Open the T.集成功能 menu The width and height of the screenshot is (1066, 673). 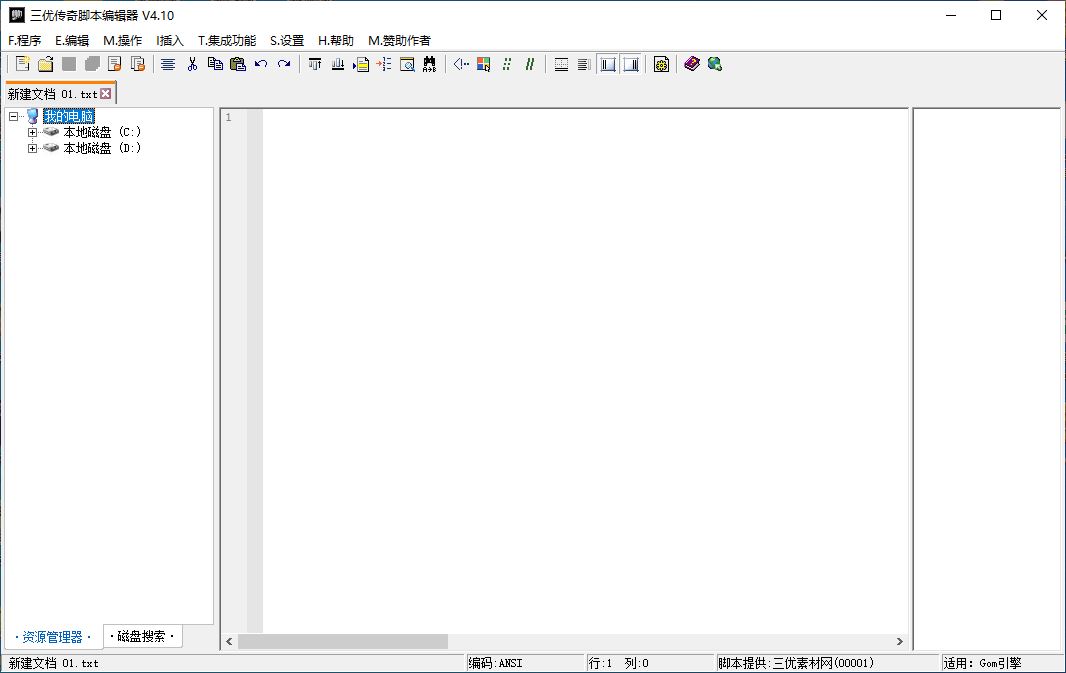point(227,41)
